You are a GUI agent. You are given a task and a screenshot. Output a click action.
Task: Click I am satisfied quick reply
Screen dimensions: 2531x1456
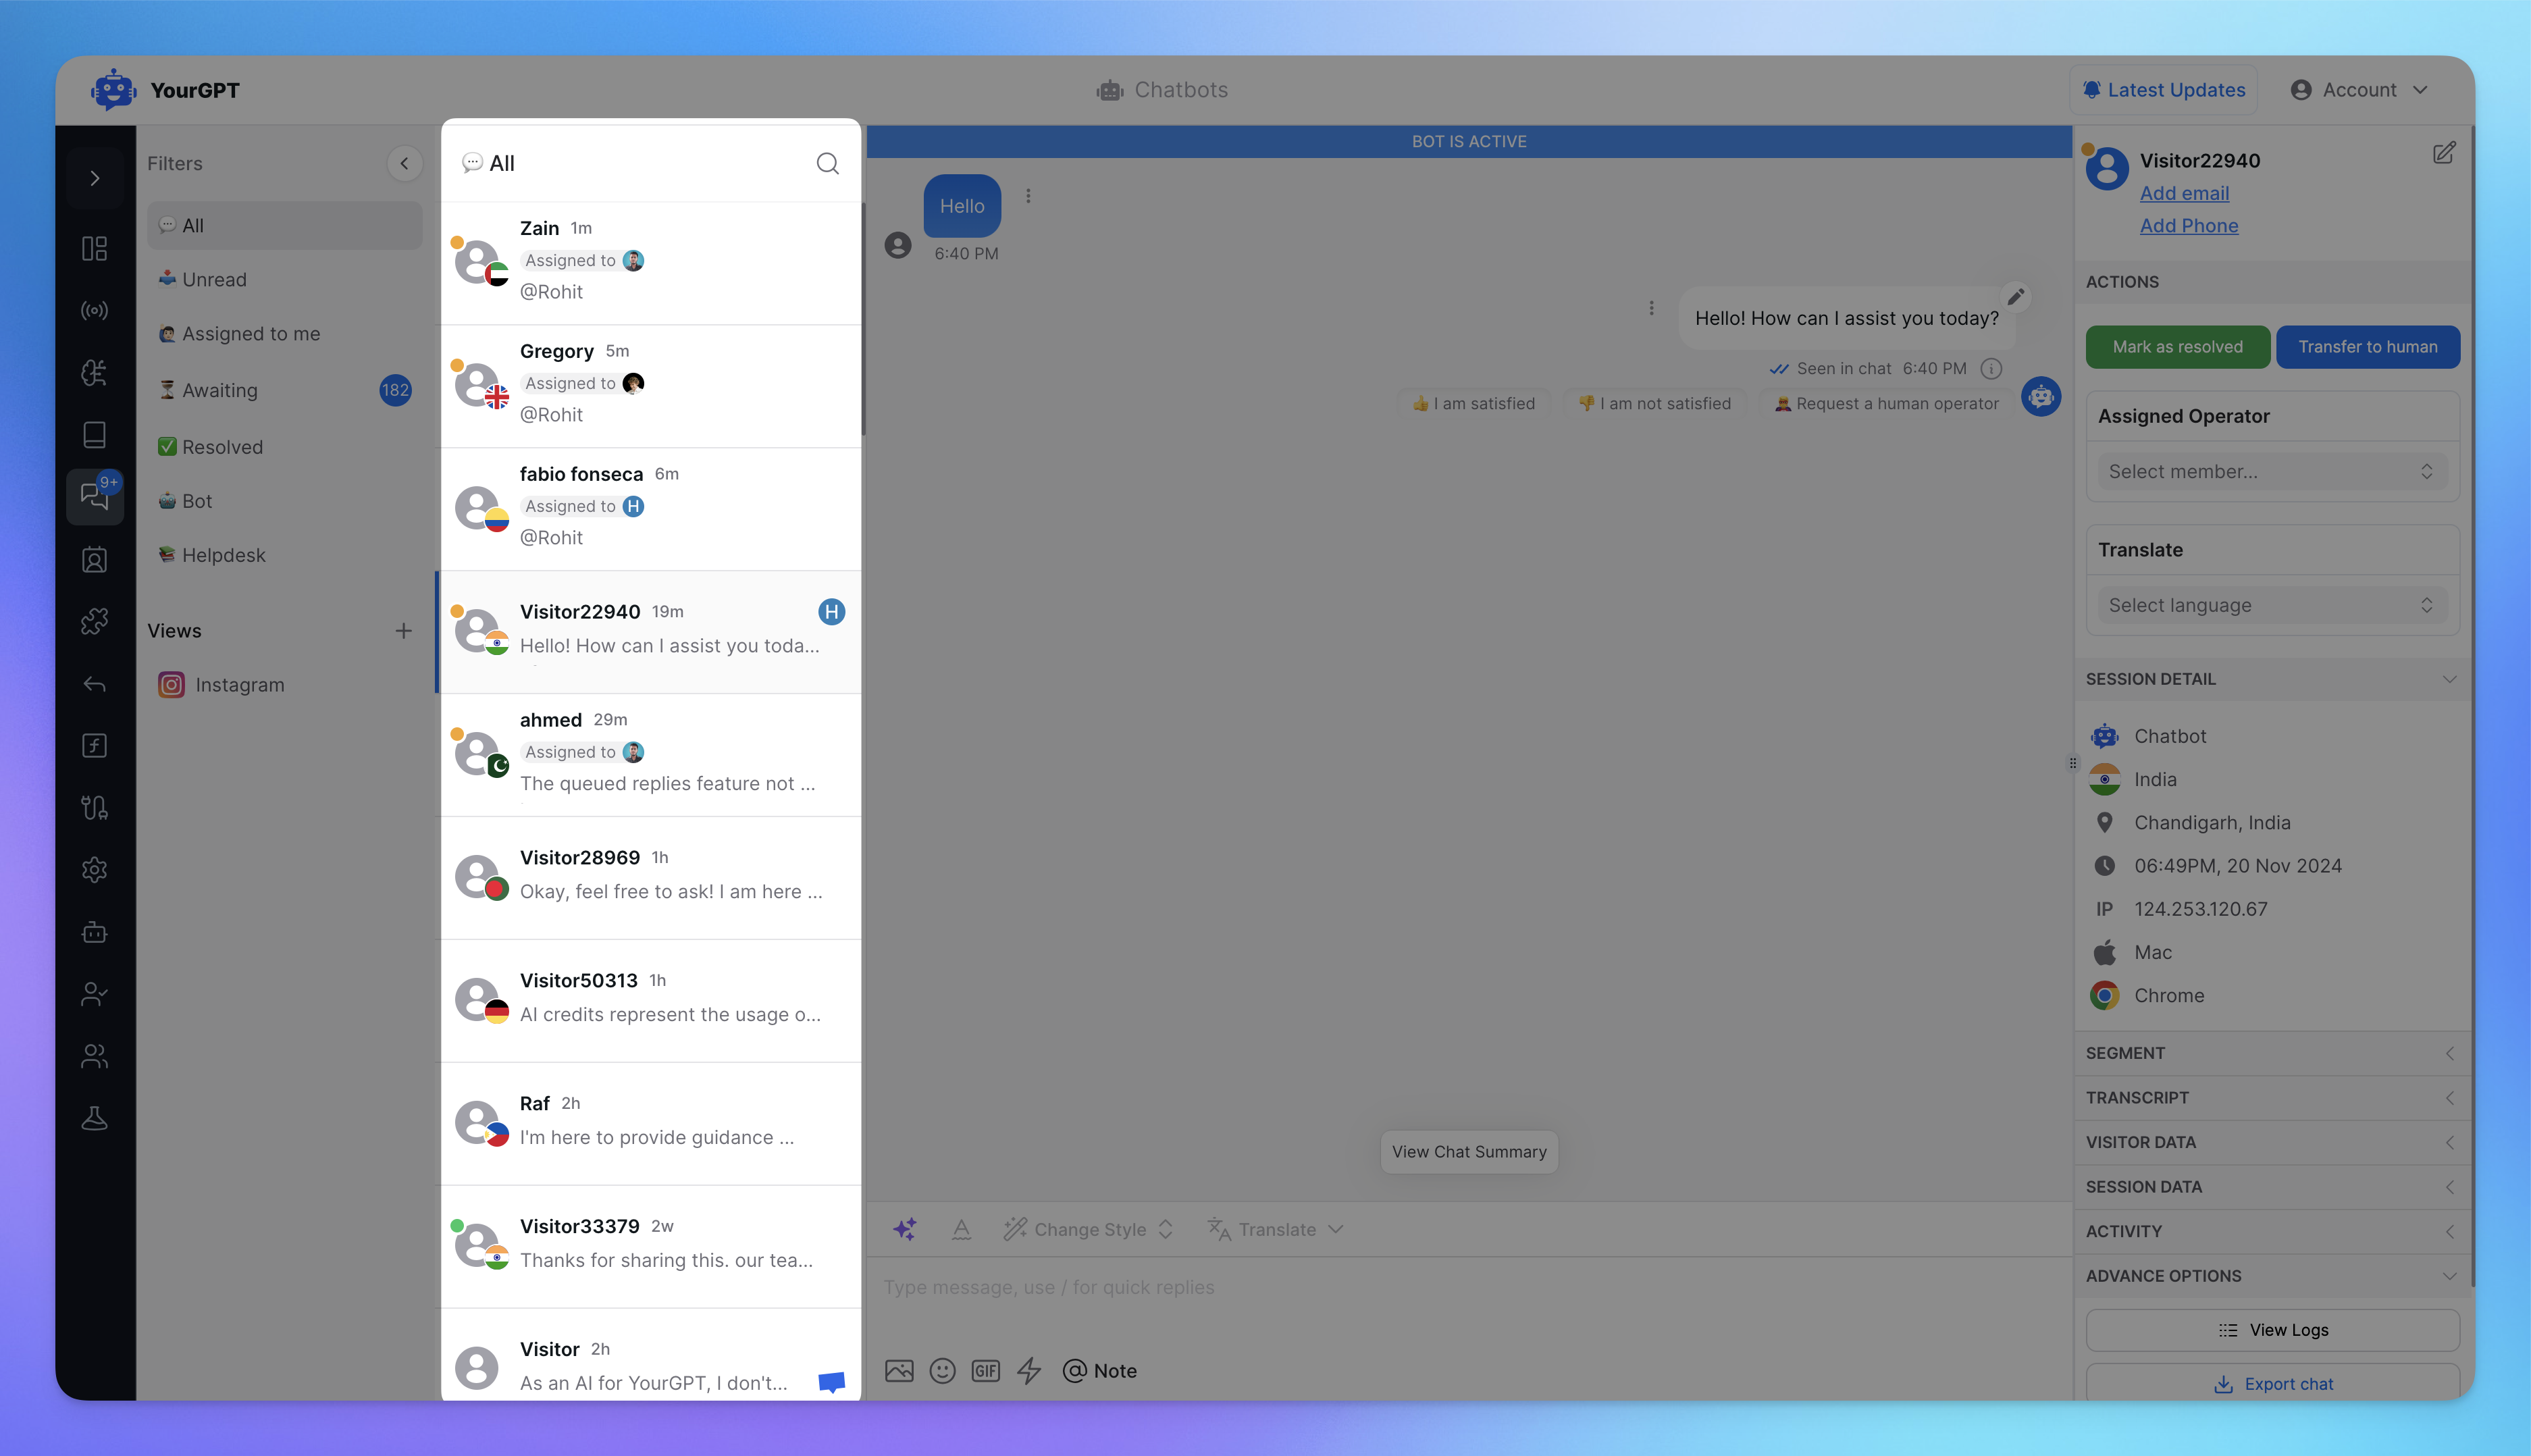(x=1474, y=404)
